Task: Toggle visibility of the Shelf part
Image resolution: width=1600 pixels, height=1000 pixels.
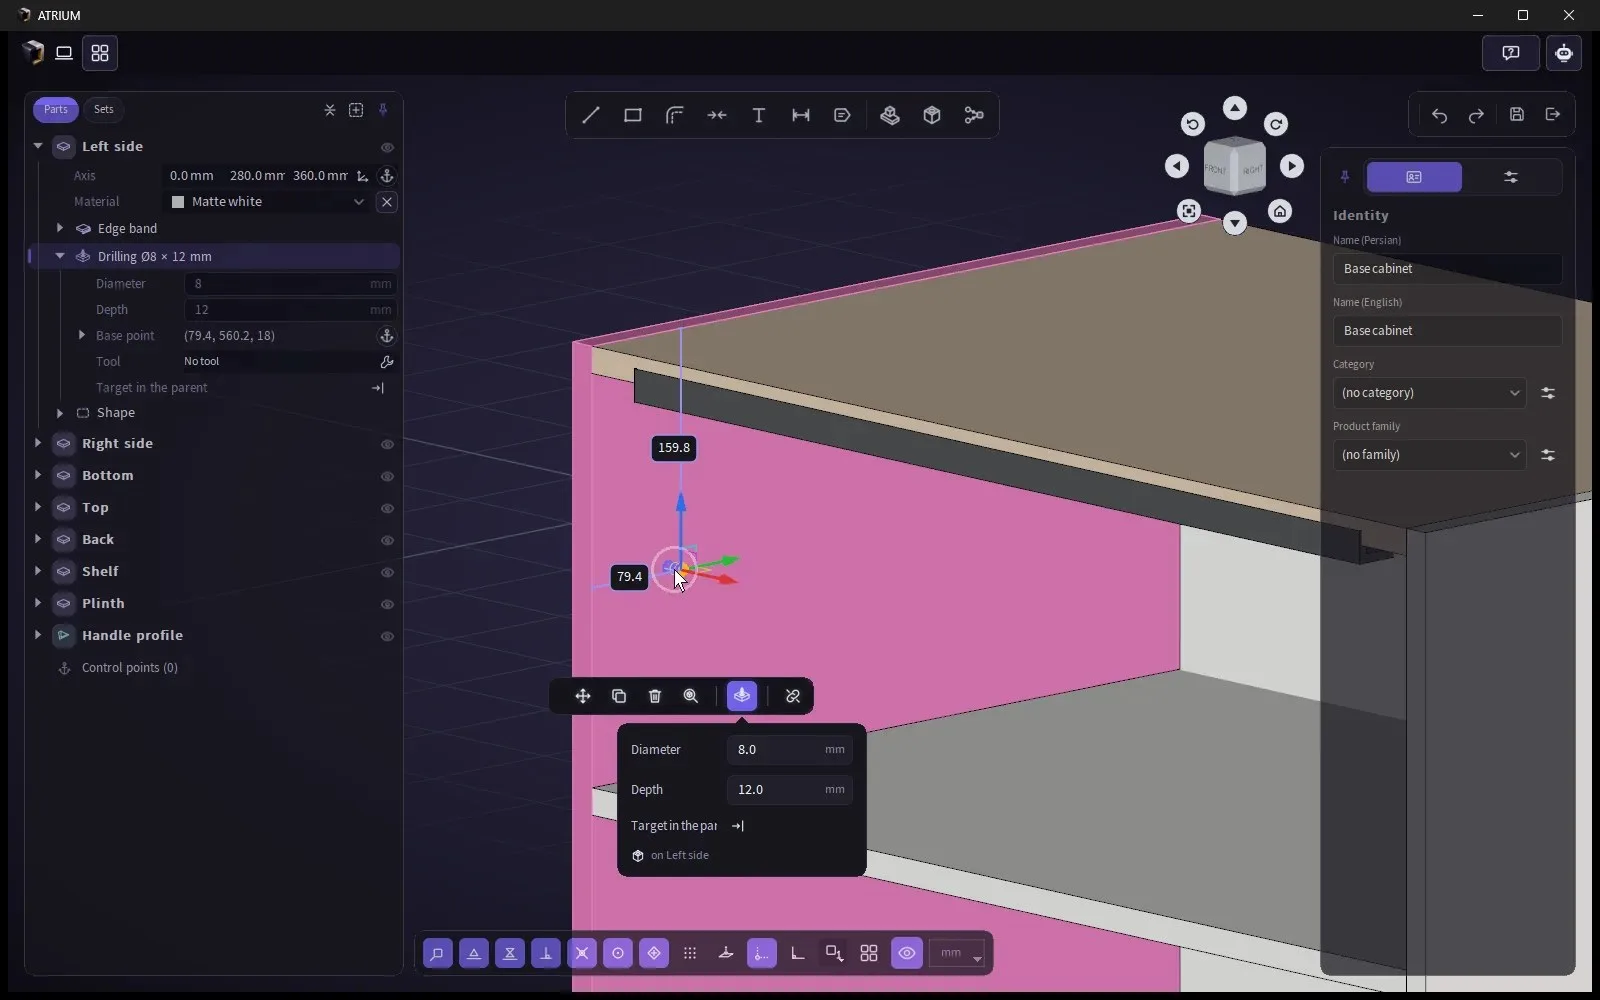Action: point(387,572)
